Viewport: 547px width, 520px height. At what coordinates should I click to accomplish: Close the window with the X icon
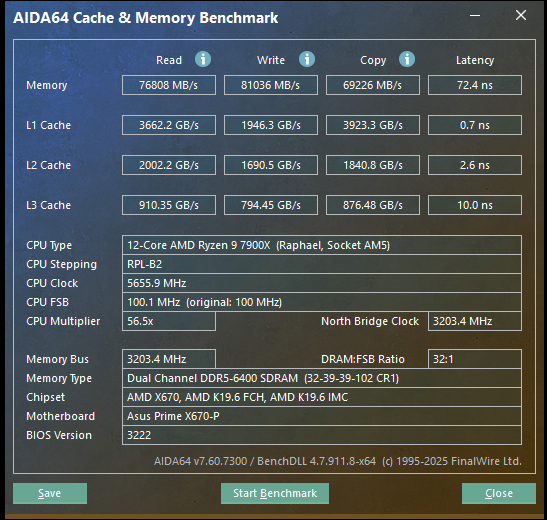coord(521,15)
